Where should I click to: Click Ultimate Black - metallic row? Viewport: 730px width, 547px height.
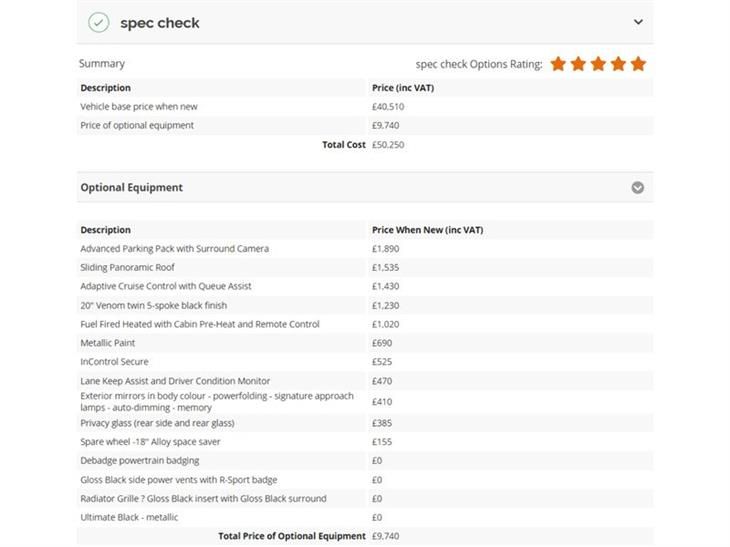coord(365,517)
